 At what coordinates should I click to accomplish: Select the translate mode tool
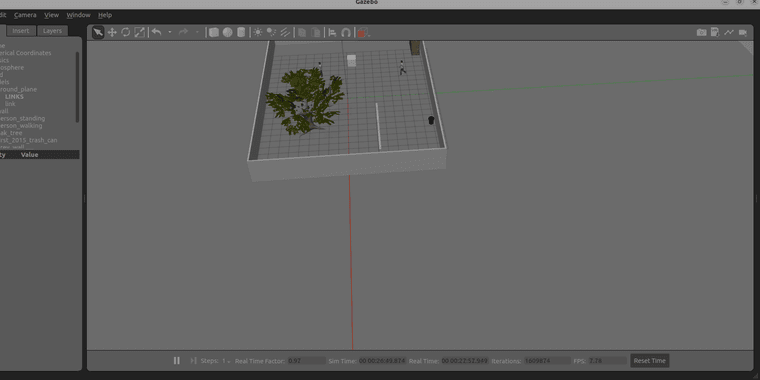coord(112,32)
